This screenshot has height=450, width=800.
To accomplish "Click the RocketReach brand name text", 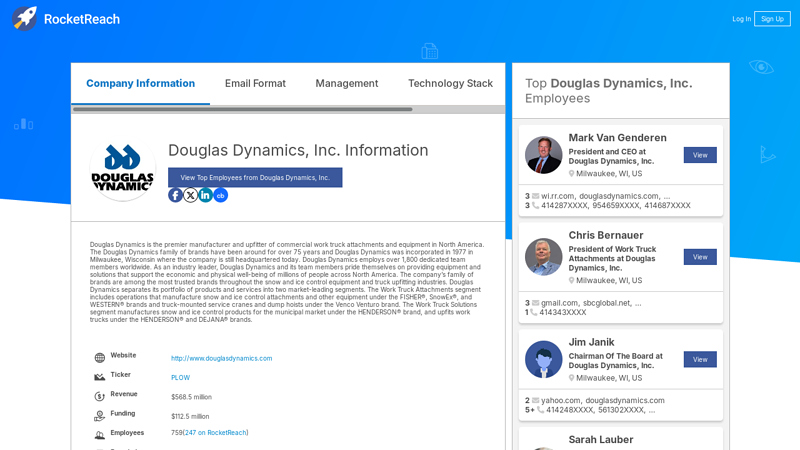I will [x=82, y=19].
